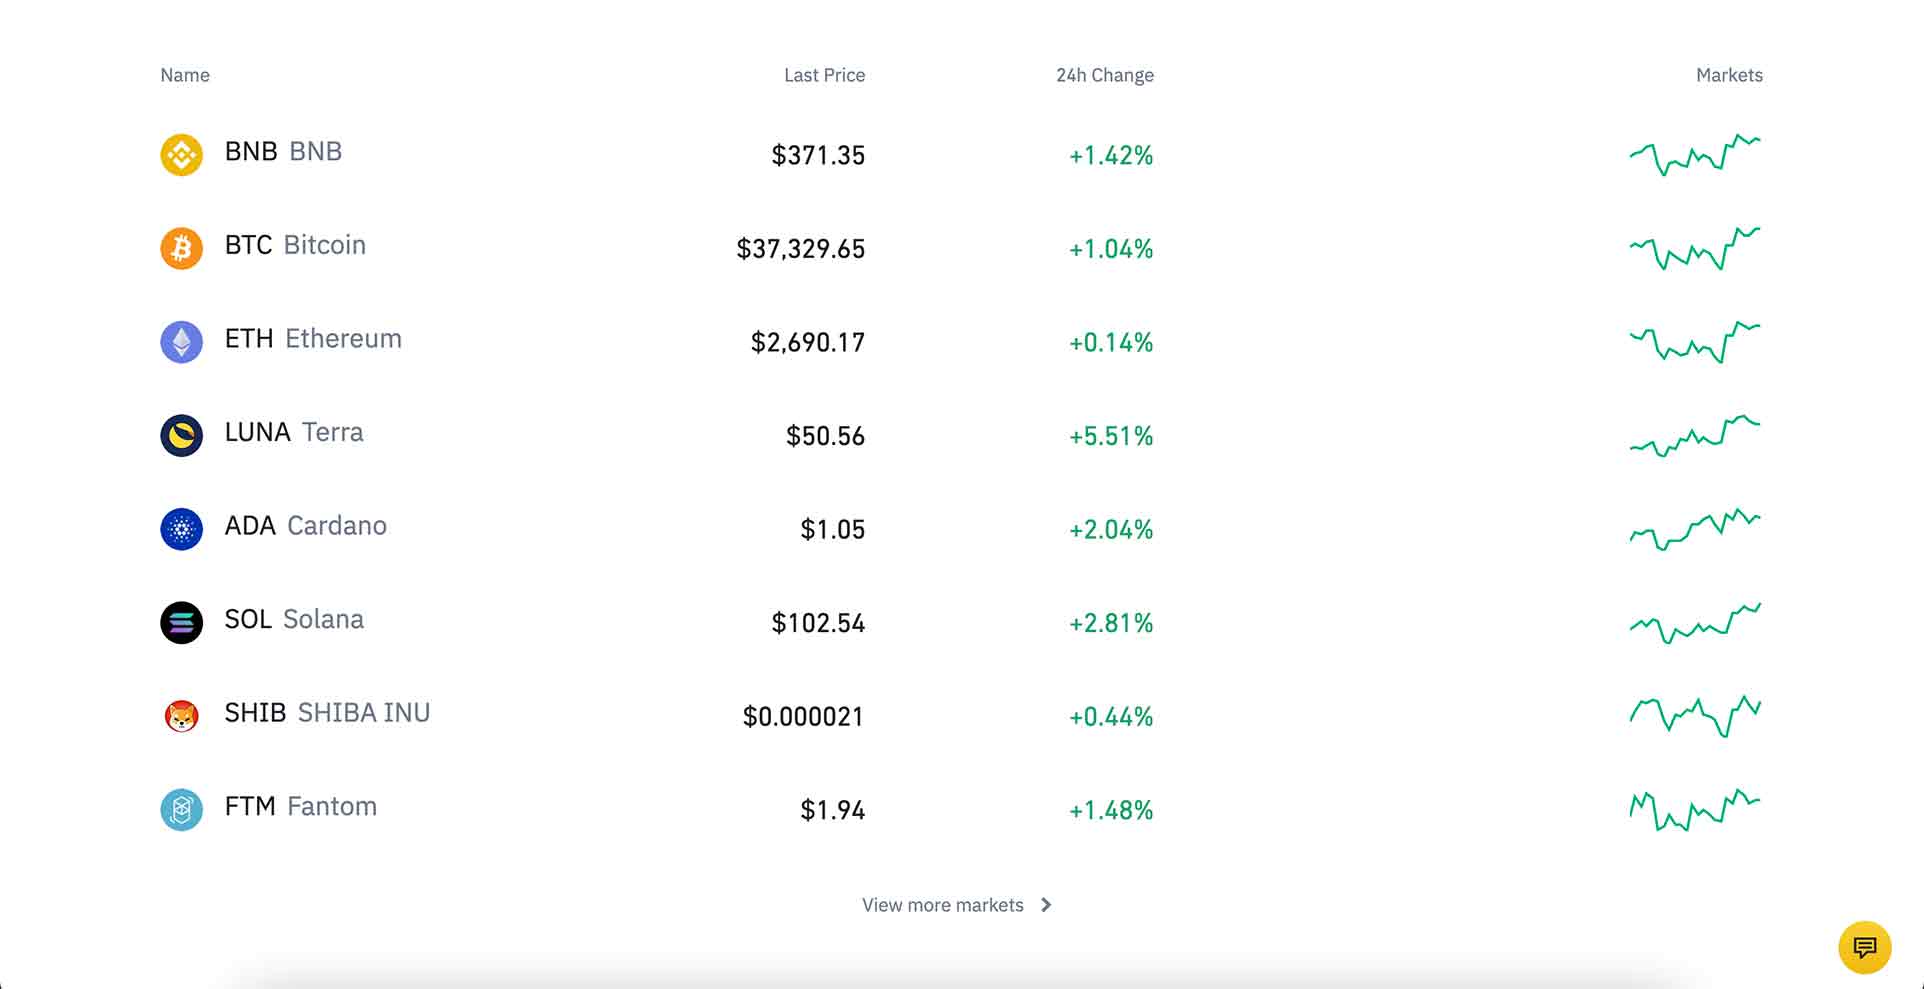The width and height of the screenshot is (1924, 989).
Task: Click the LUNA market sparkline chart
Action: (x=1694, y=435)
